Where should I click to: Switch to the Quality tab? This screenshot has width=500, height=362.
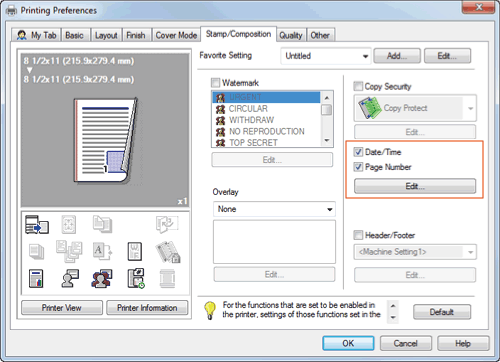click(x=291, y=35)
